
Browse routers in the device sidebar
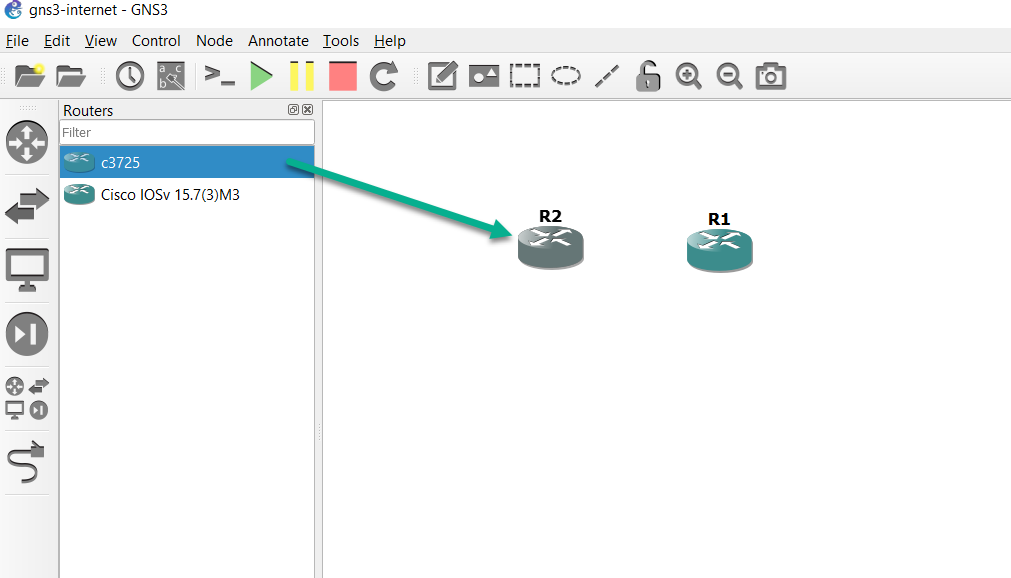[x=27, y=142]
